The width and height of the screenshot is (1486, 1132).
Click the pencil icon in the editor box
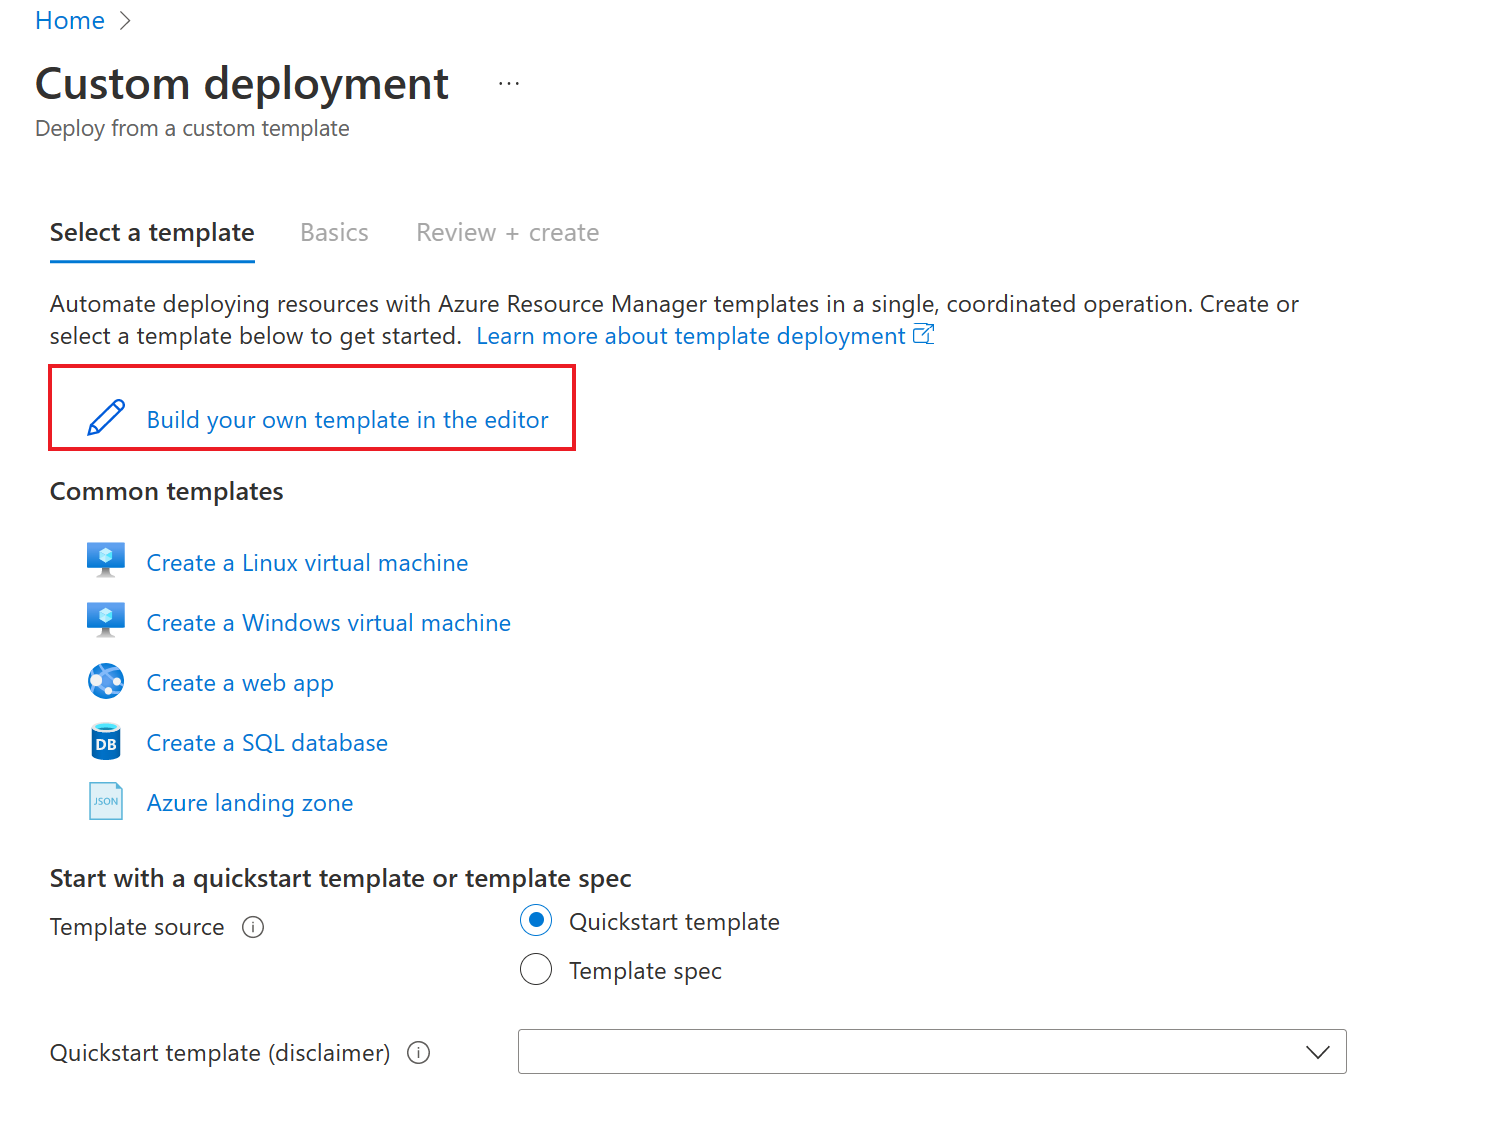(107, 417)
